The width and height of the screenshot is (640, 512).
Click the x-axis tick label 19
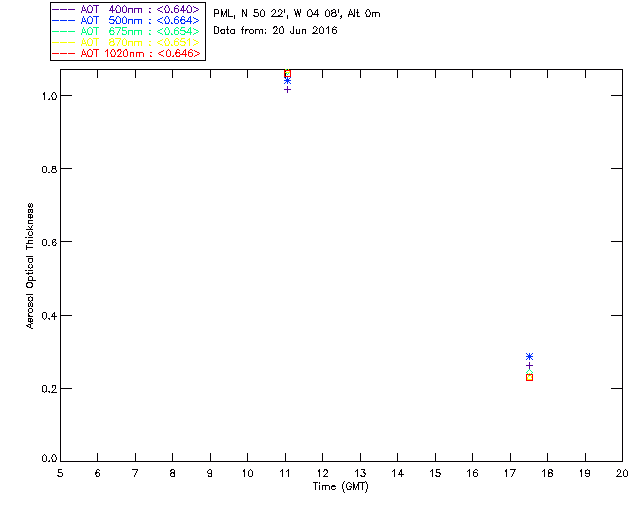point(585,473)
